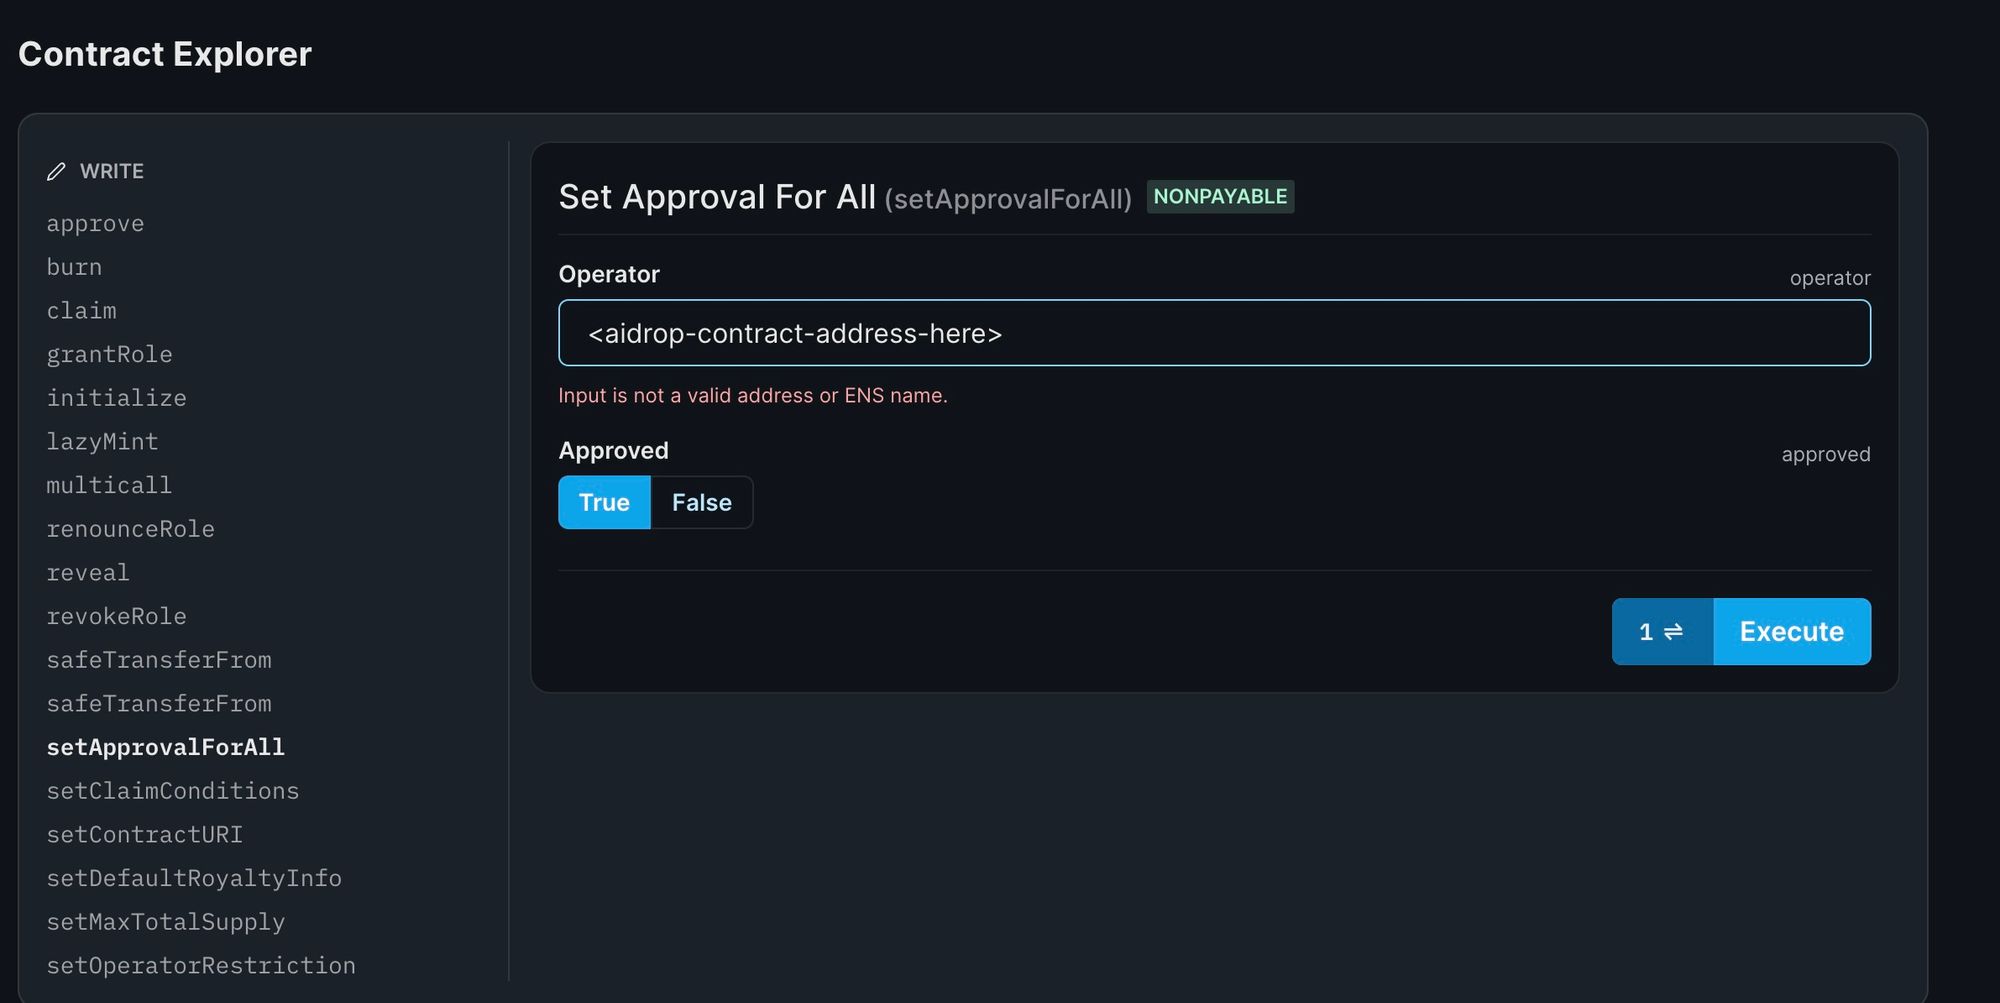Image resolution: width=2000 pixels, height=1003 pixels.
Task: Open the setOperatorRestriction function
Action: 201,965
